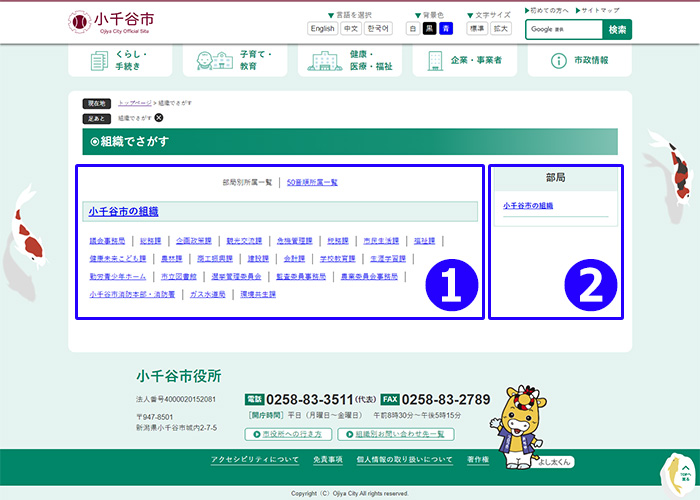This screenshot has height=500, width=700.
Task: Open 小千谷市の組織 heading link
Action: 123,212
